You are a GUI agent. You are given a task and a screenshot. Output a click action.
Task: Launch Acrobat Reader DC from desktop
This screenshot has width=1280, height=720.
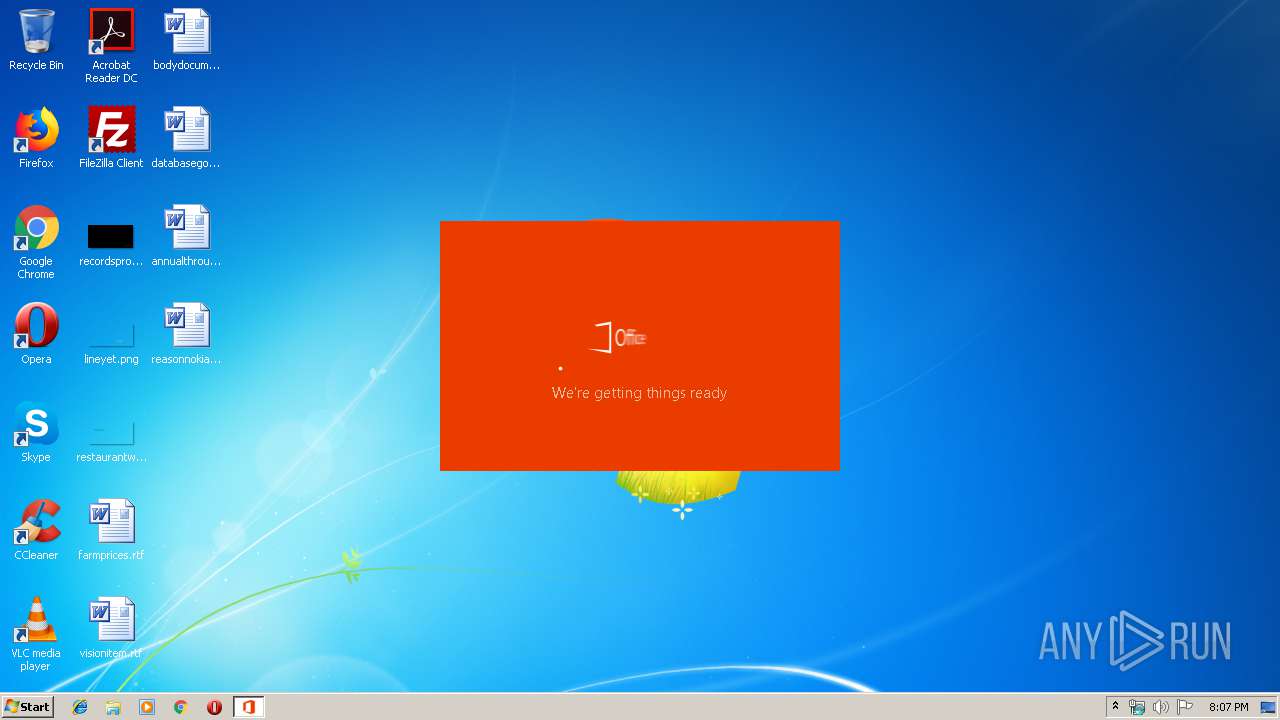tap(111, 46)
